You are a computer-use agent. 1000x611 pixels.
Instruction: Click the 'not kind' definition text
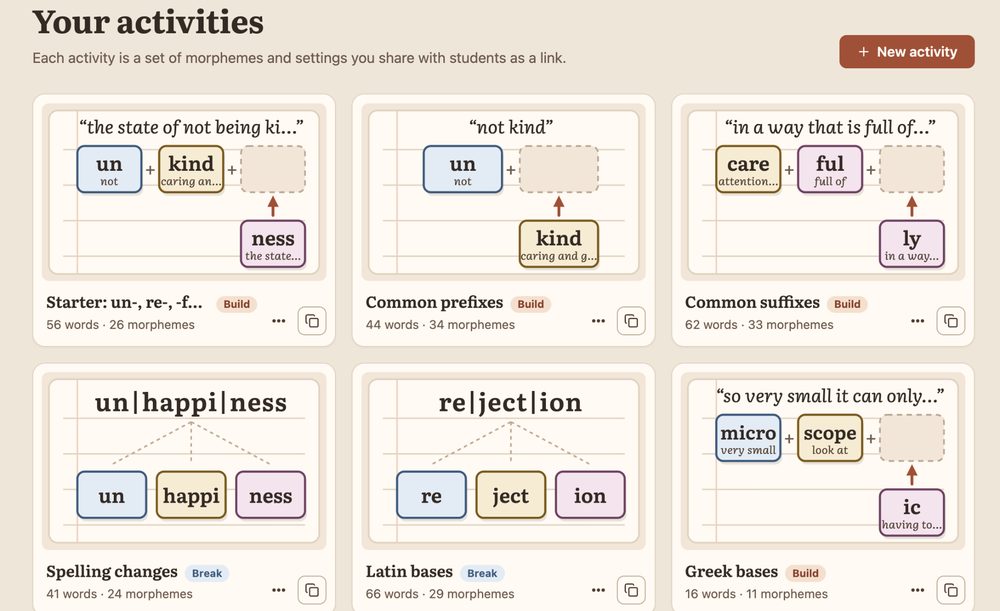(511, 127)
